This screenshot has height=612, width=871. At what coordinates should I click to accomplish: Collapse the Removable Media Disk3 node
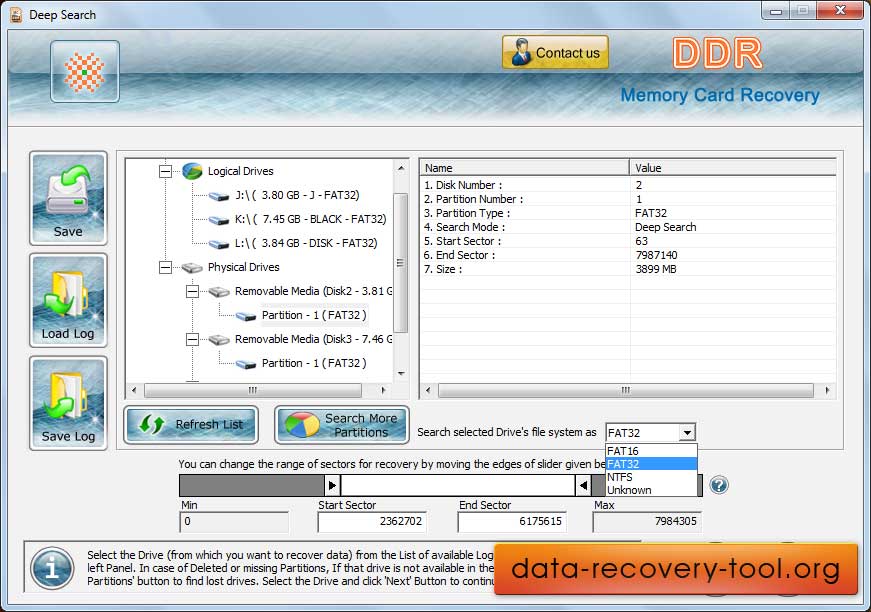[192, 339]
